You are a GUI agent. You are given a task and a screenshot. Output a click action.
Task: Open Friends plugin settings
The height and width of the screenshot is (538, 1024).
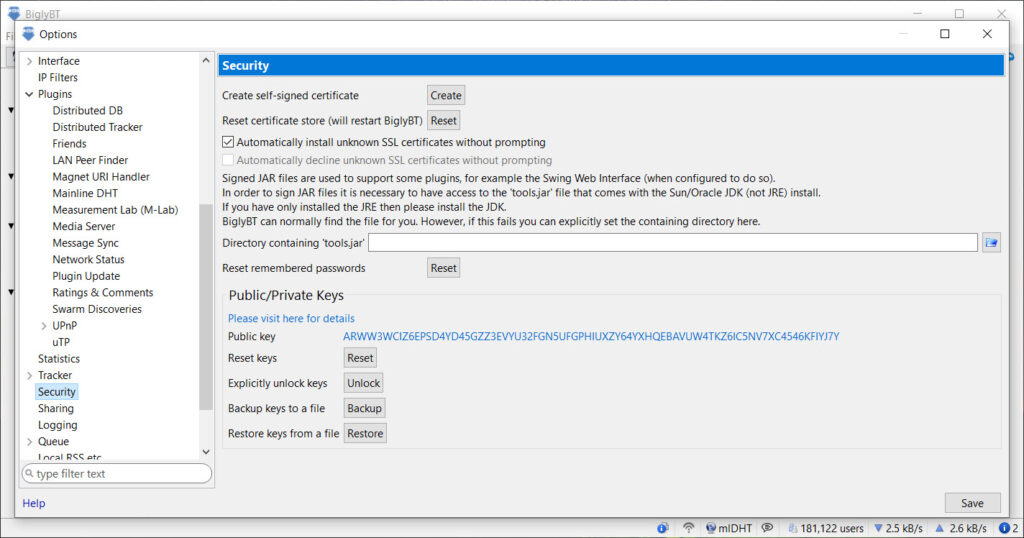tap(69, 144)
